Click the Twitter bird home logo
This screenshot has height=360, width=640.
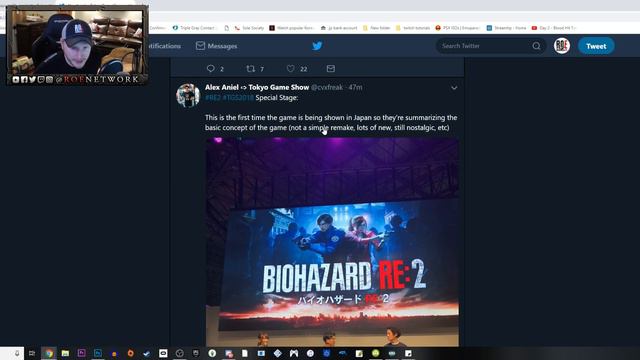point(317,46)
